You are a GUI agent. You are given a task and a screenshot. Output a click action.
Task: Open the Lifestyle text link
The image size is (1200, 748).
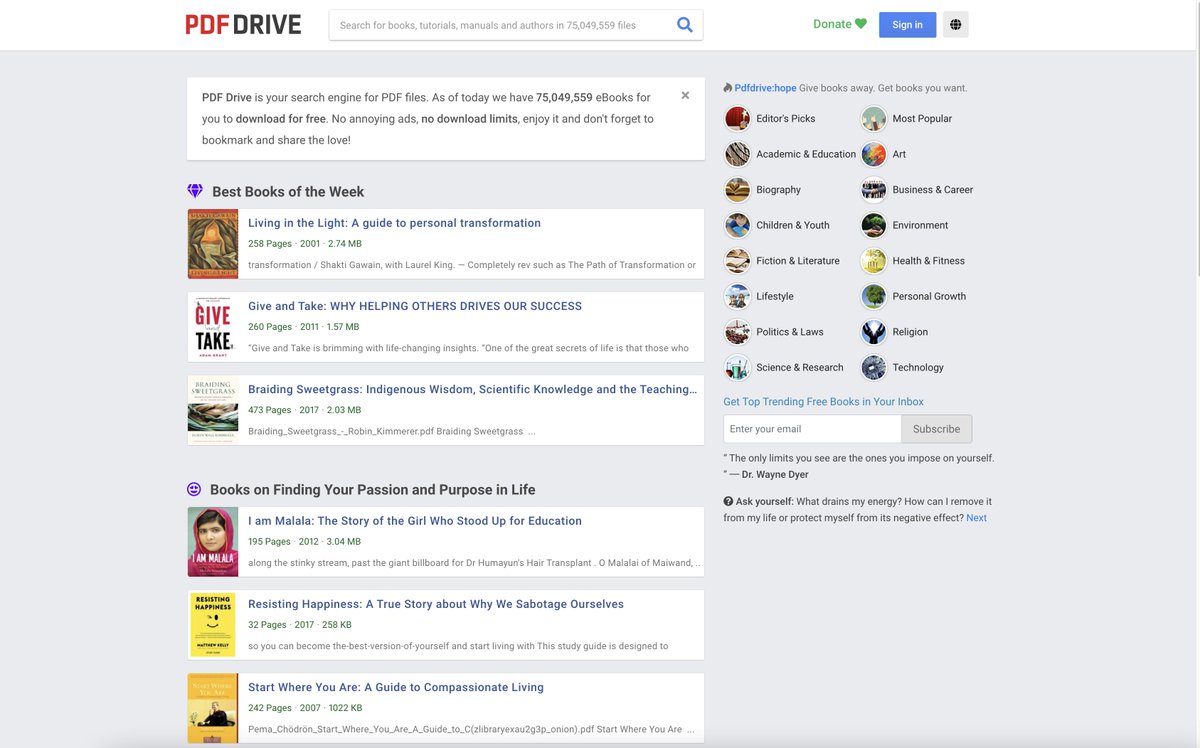(x=775, y=296)
